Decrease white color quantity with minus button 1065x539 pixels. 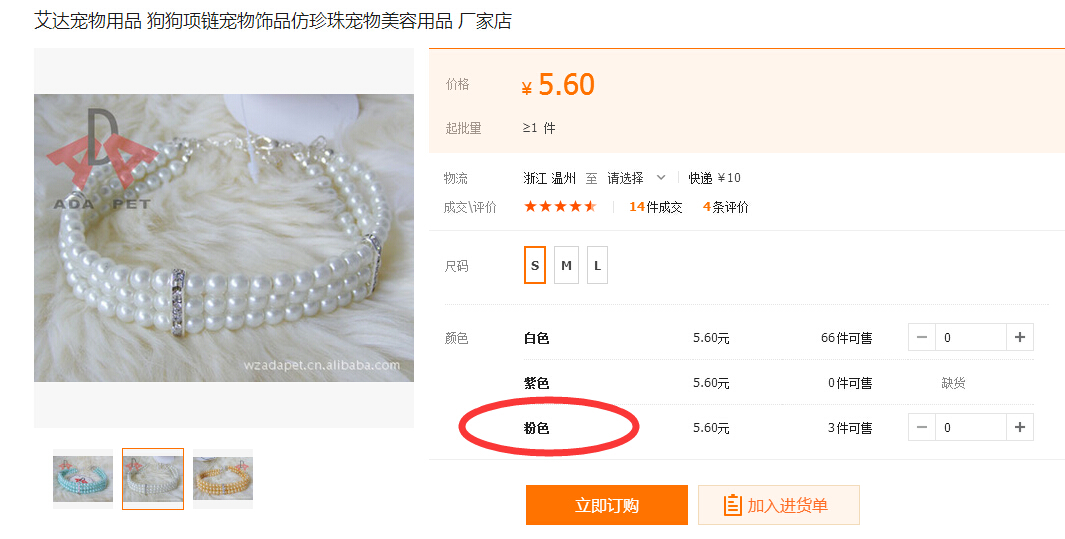pyautogui.click(x=922, y=338)
